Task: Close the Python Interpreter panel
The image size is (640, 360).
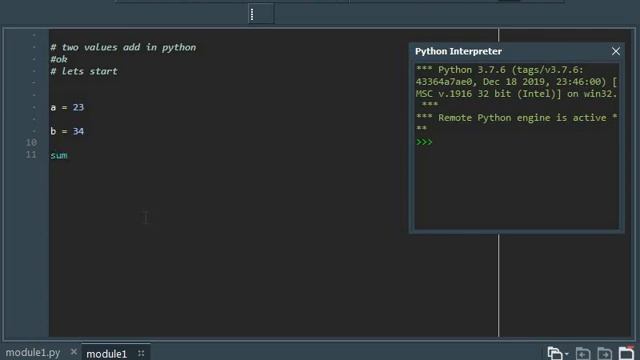Action: click(616, 51)
